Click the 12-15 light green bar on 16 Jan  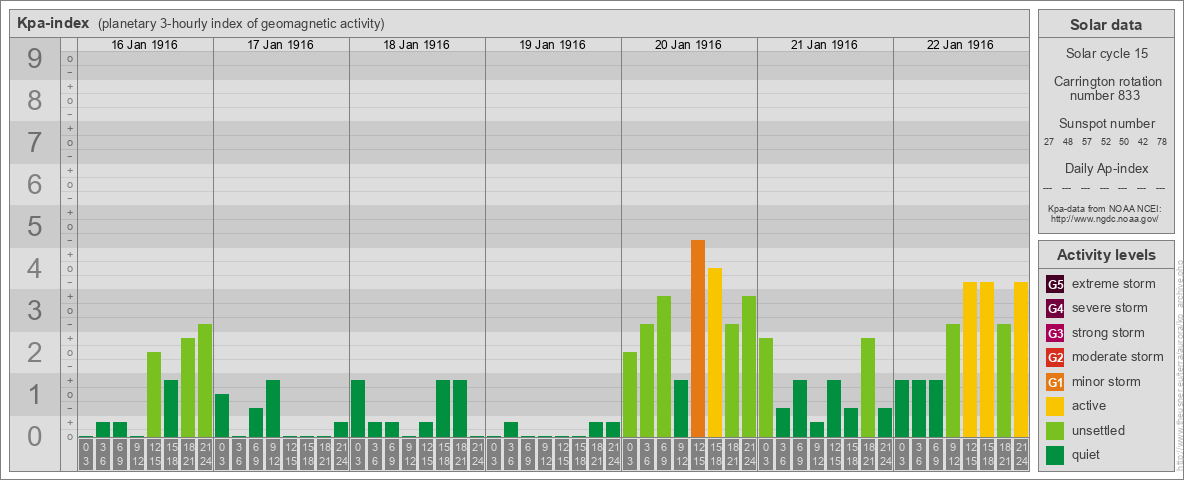pos(154,395)
